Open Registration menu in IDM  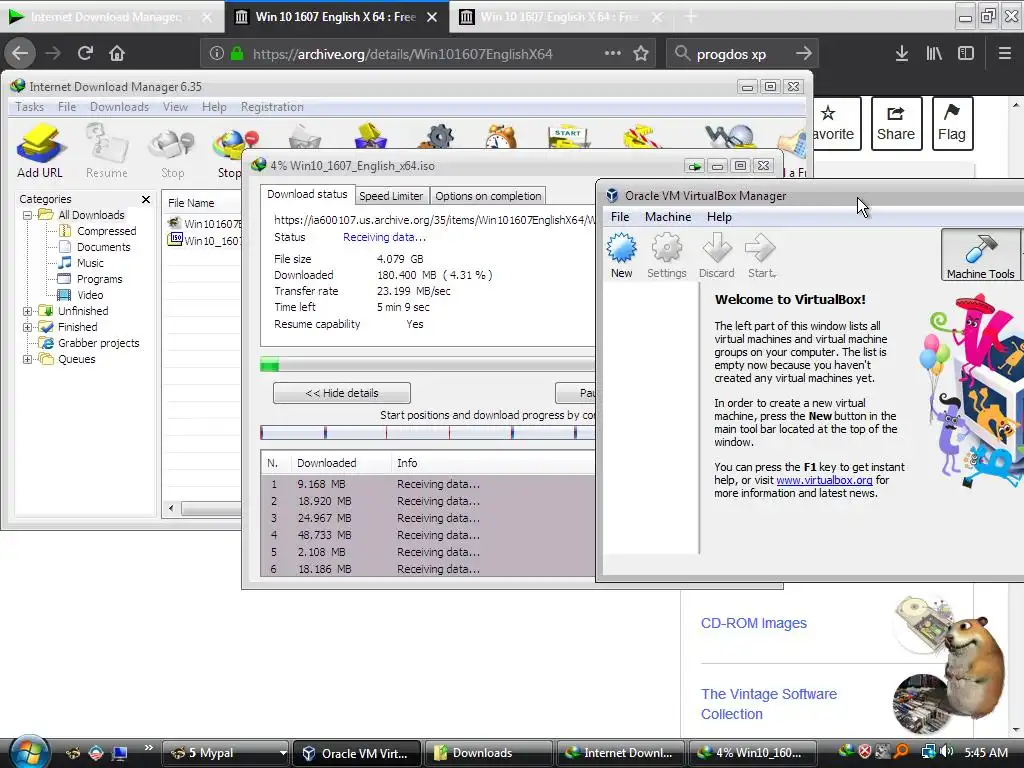272,106
